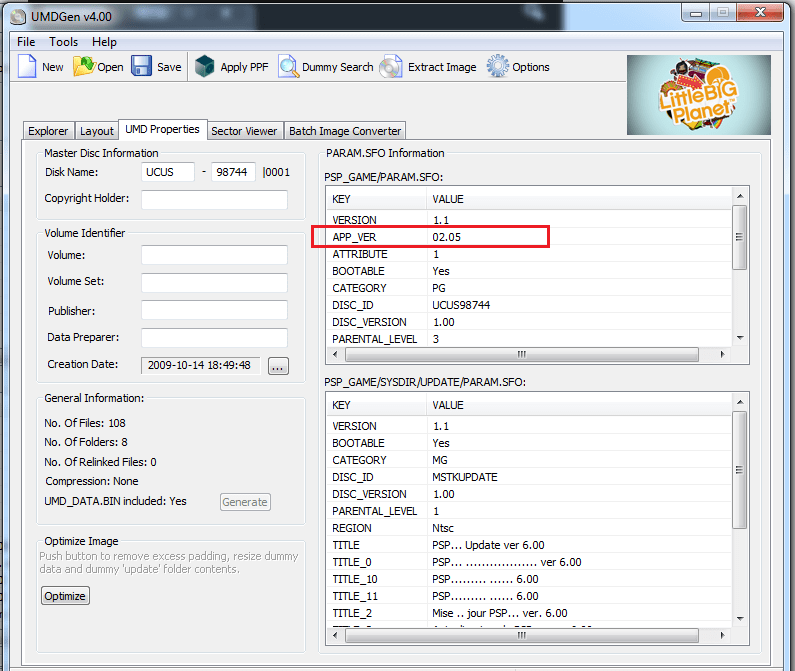Click the Extract Image icon

pyautogui.click(x=394, y=67)
